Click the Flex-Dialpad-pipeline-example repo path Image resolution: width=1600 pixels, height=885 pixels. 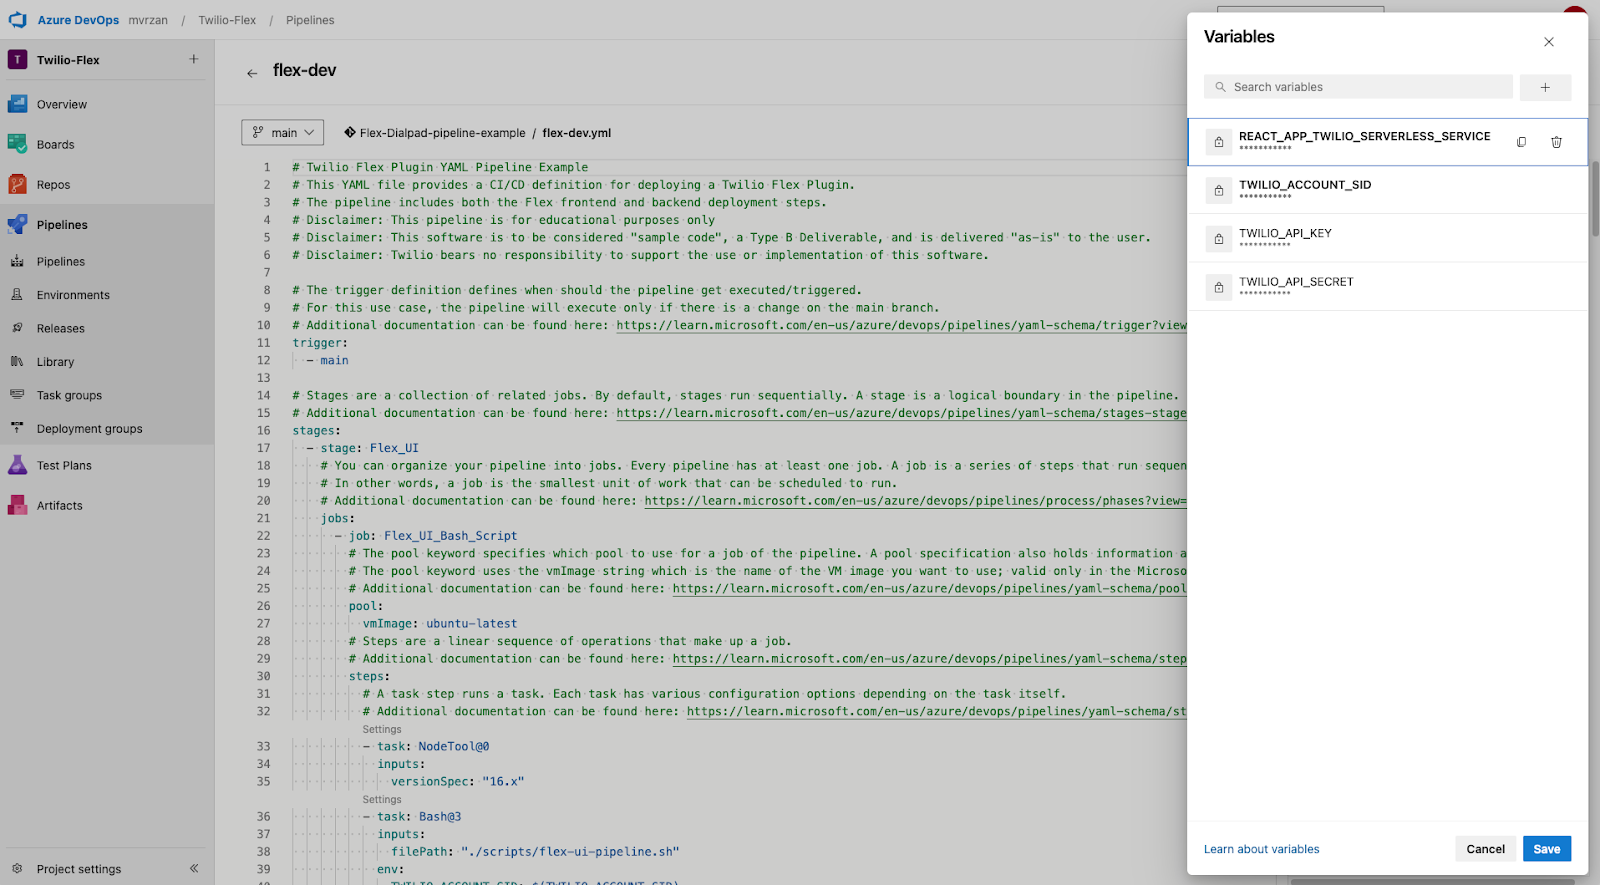pyautogui.click(x=442, y=132)
